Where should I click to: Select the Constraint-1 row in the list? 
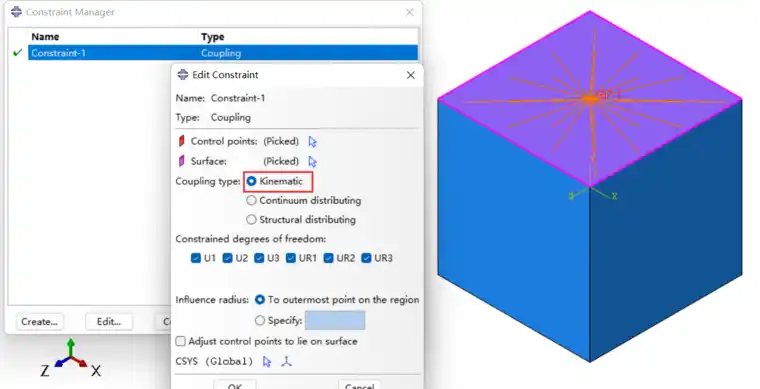tap(222, 53)
